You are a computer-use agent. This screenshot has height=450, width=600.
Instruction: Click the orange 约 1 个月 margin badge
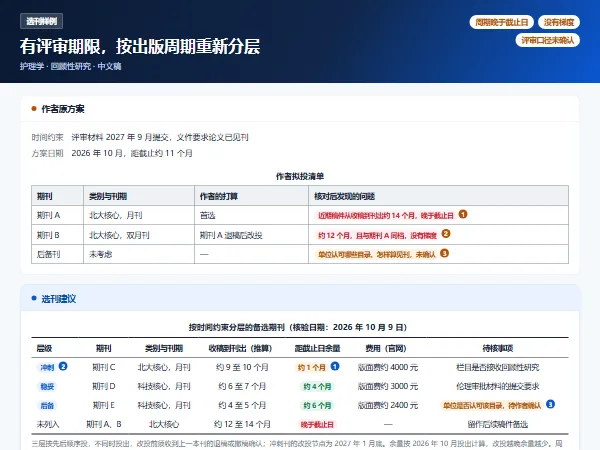click(311, 367)
